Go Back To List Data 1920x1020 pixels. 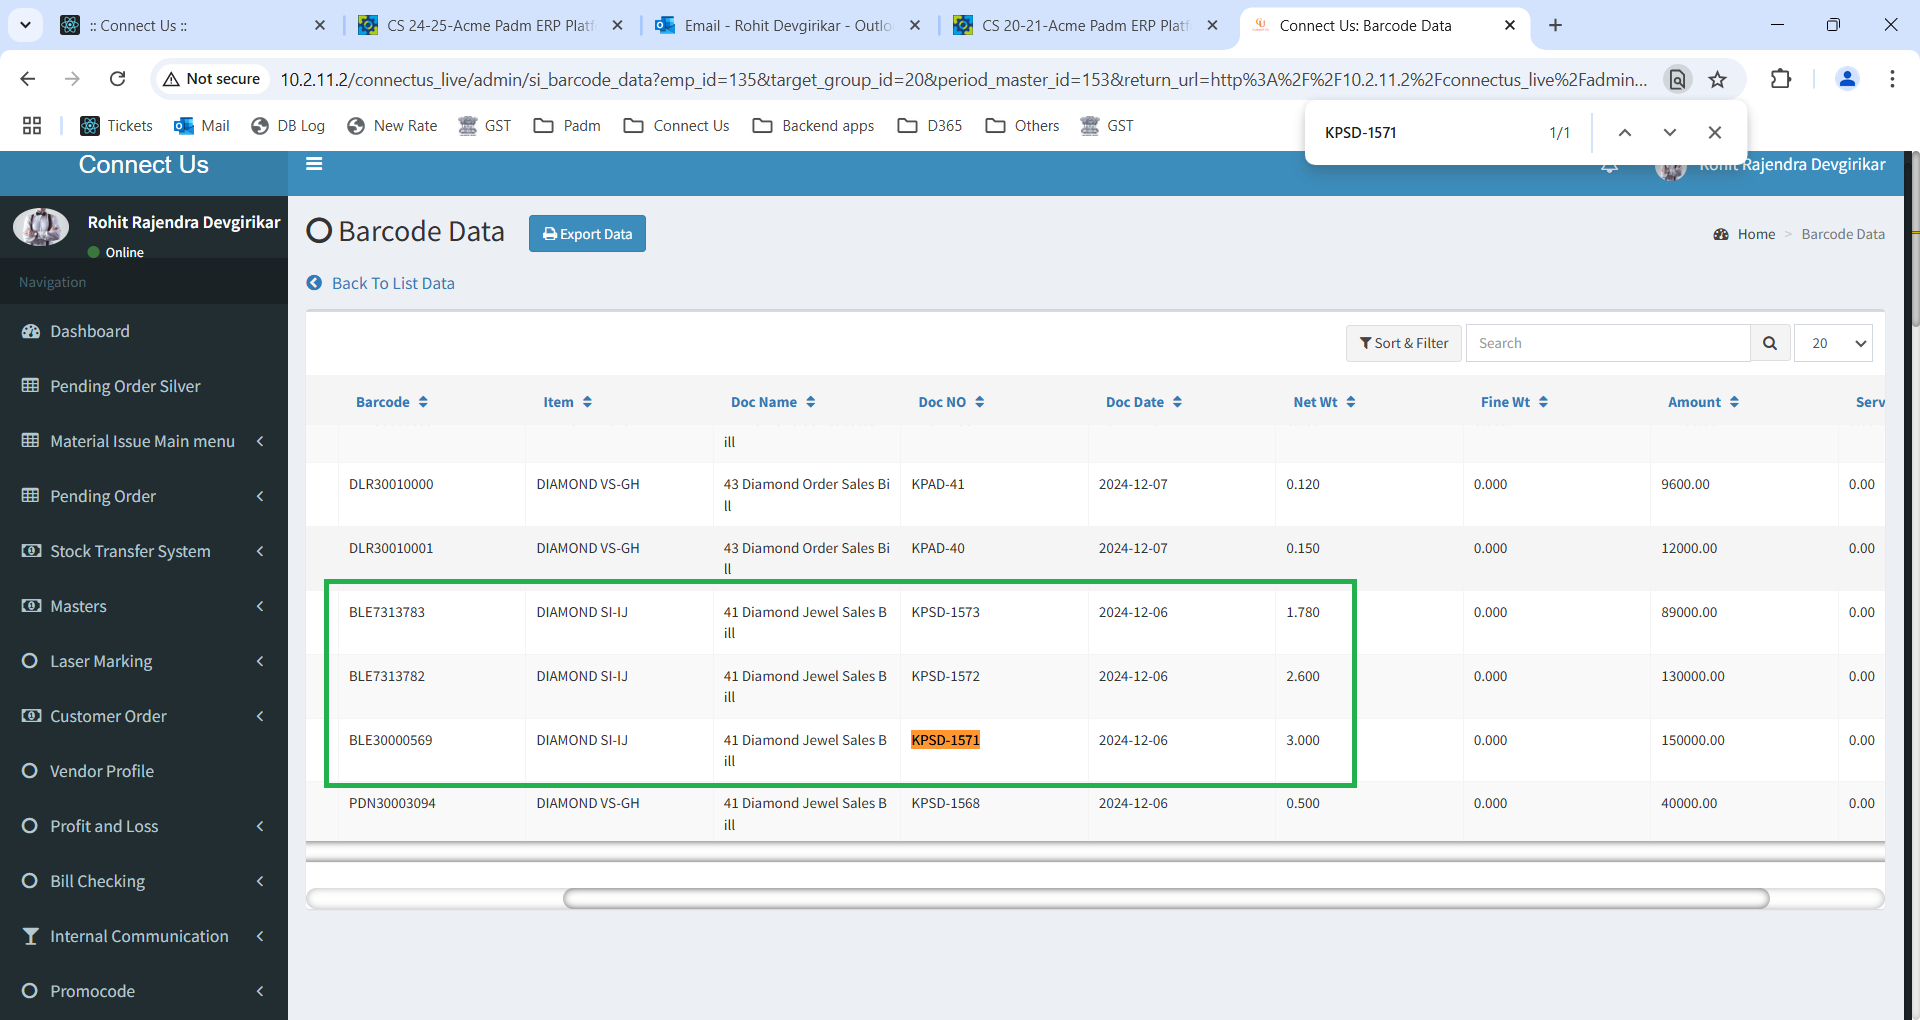(x=381, y=283)
